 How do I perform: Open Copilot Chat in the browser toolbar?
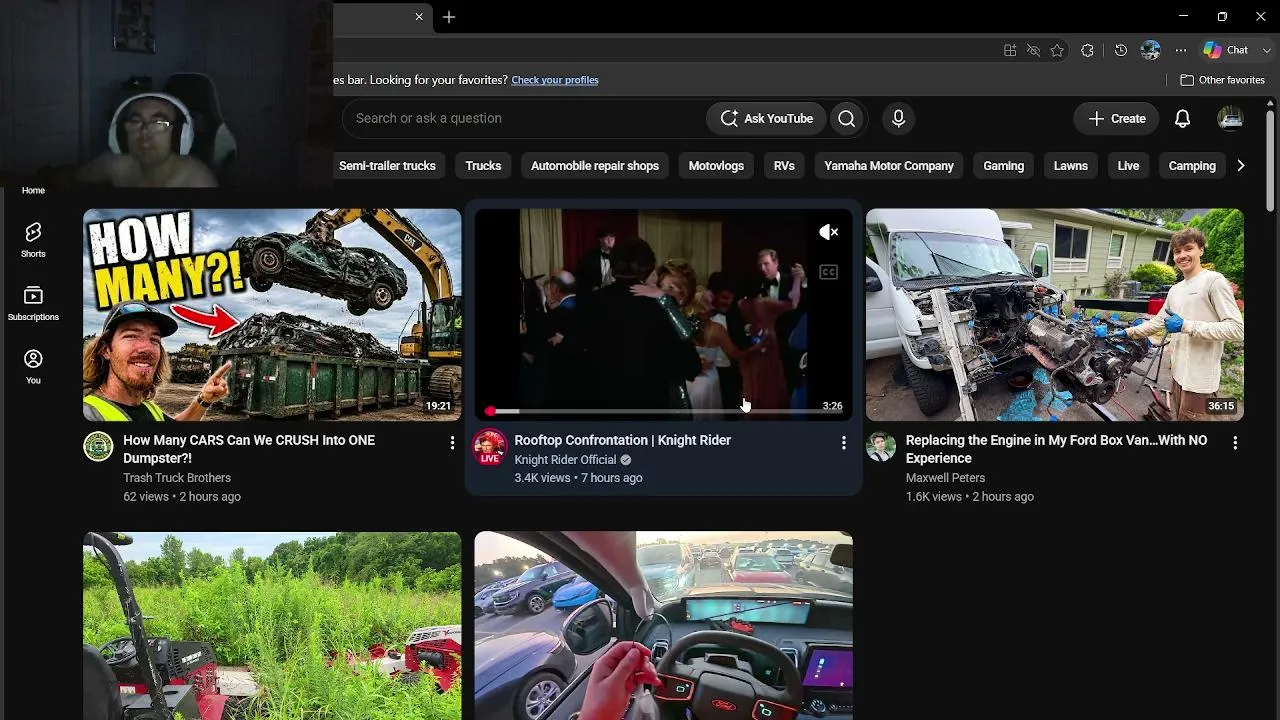pos(1226,50)
